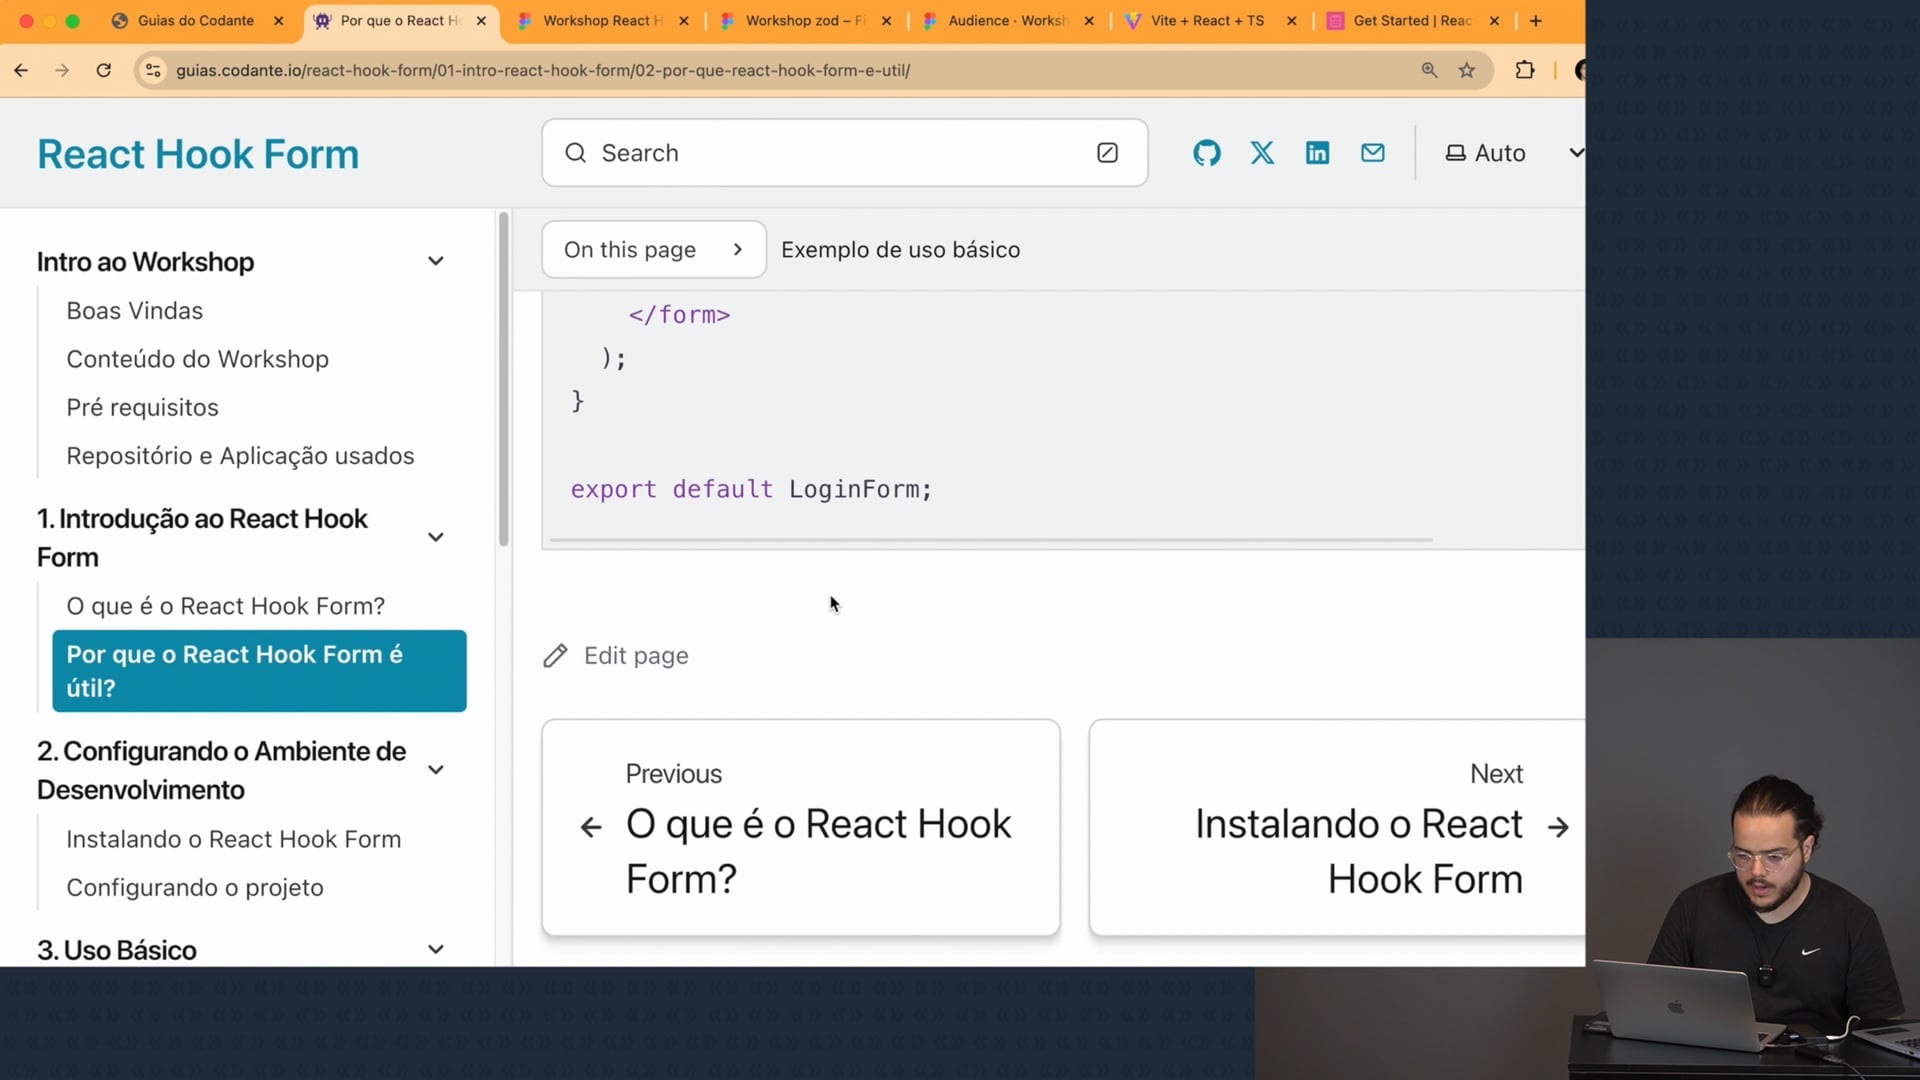
Task: Click the Exemplo de uso básico heading label
Action: tap(900, 250)
